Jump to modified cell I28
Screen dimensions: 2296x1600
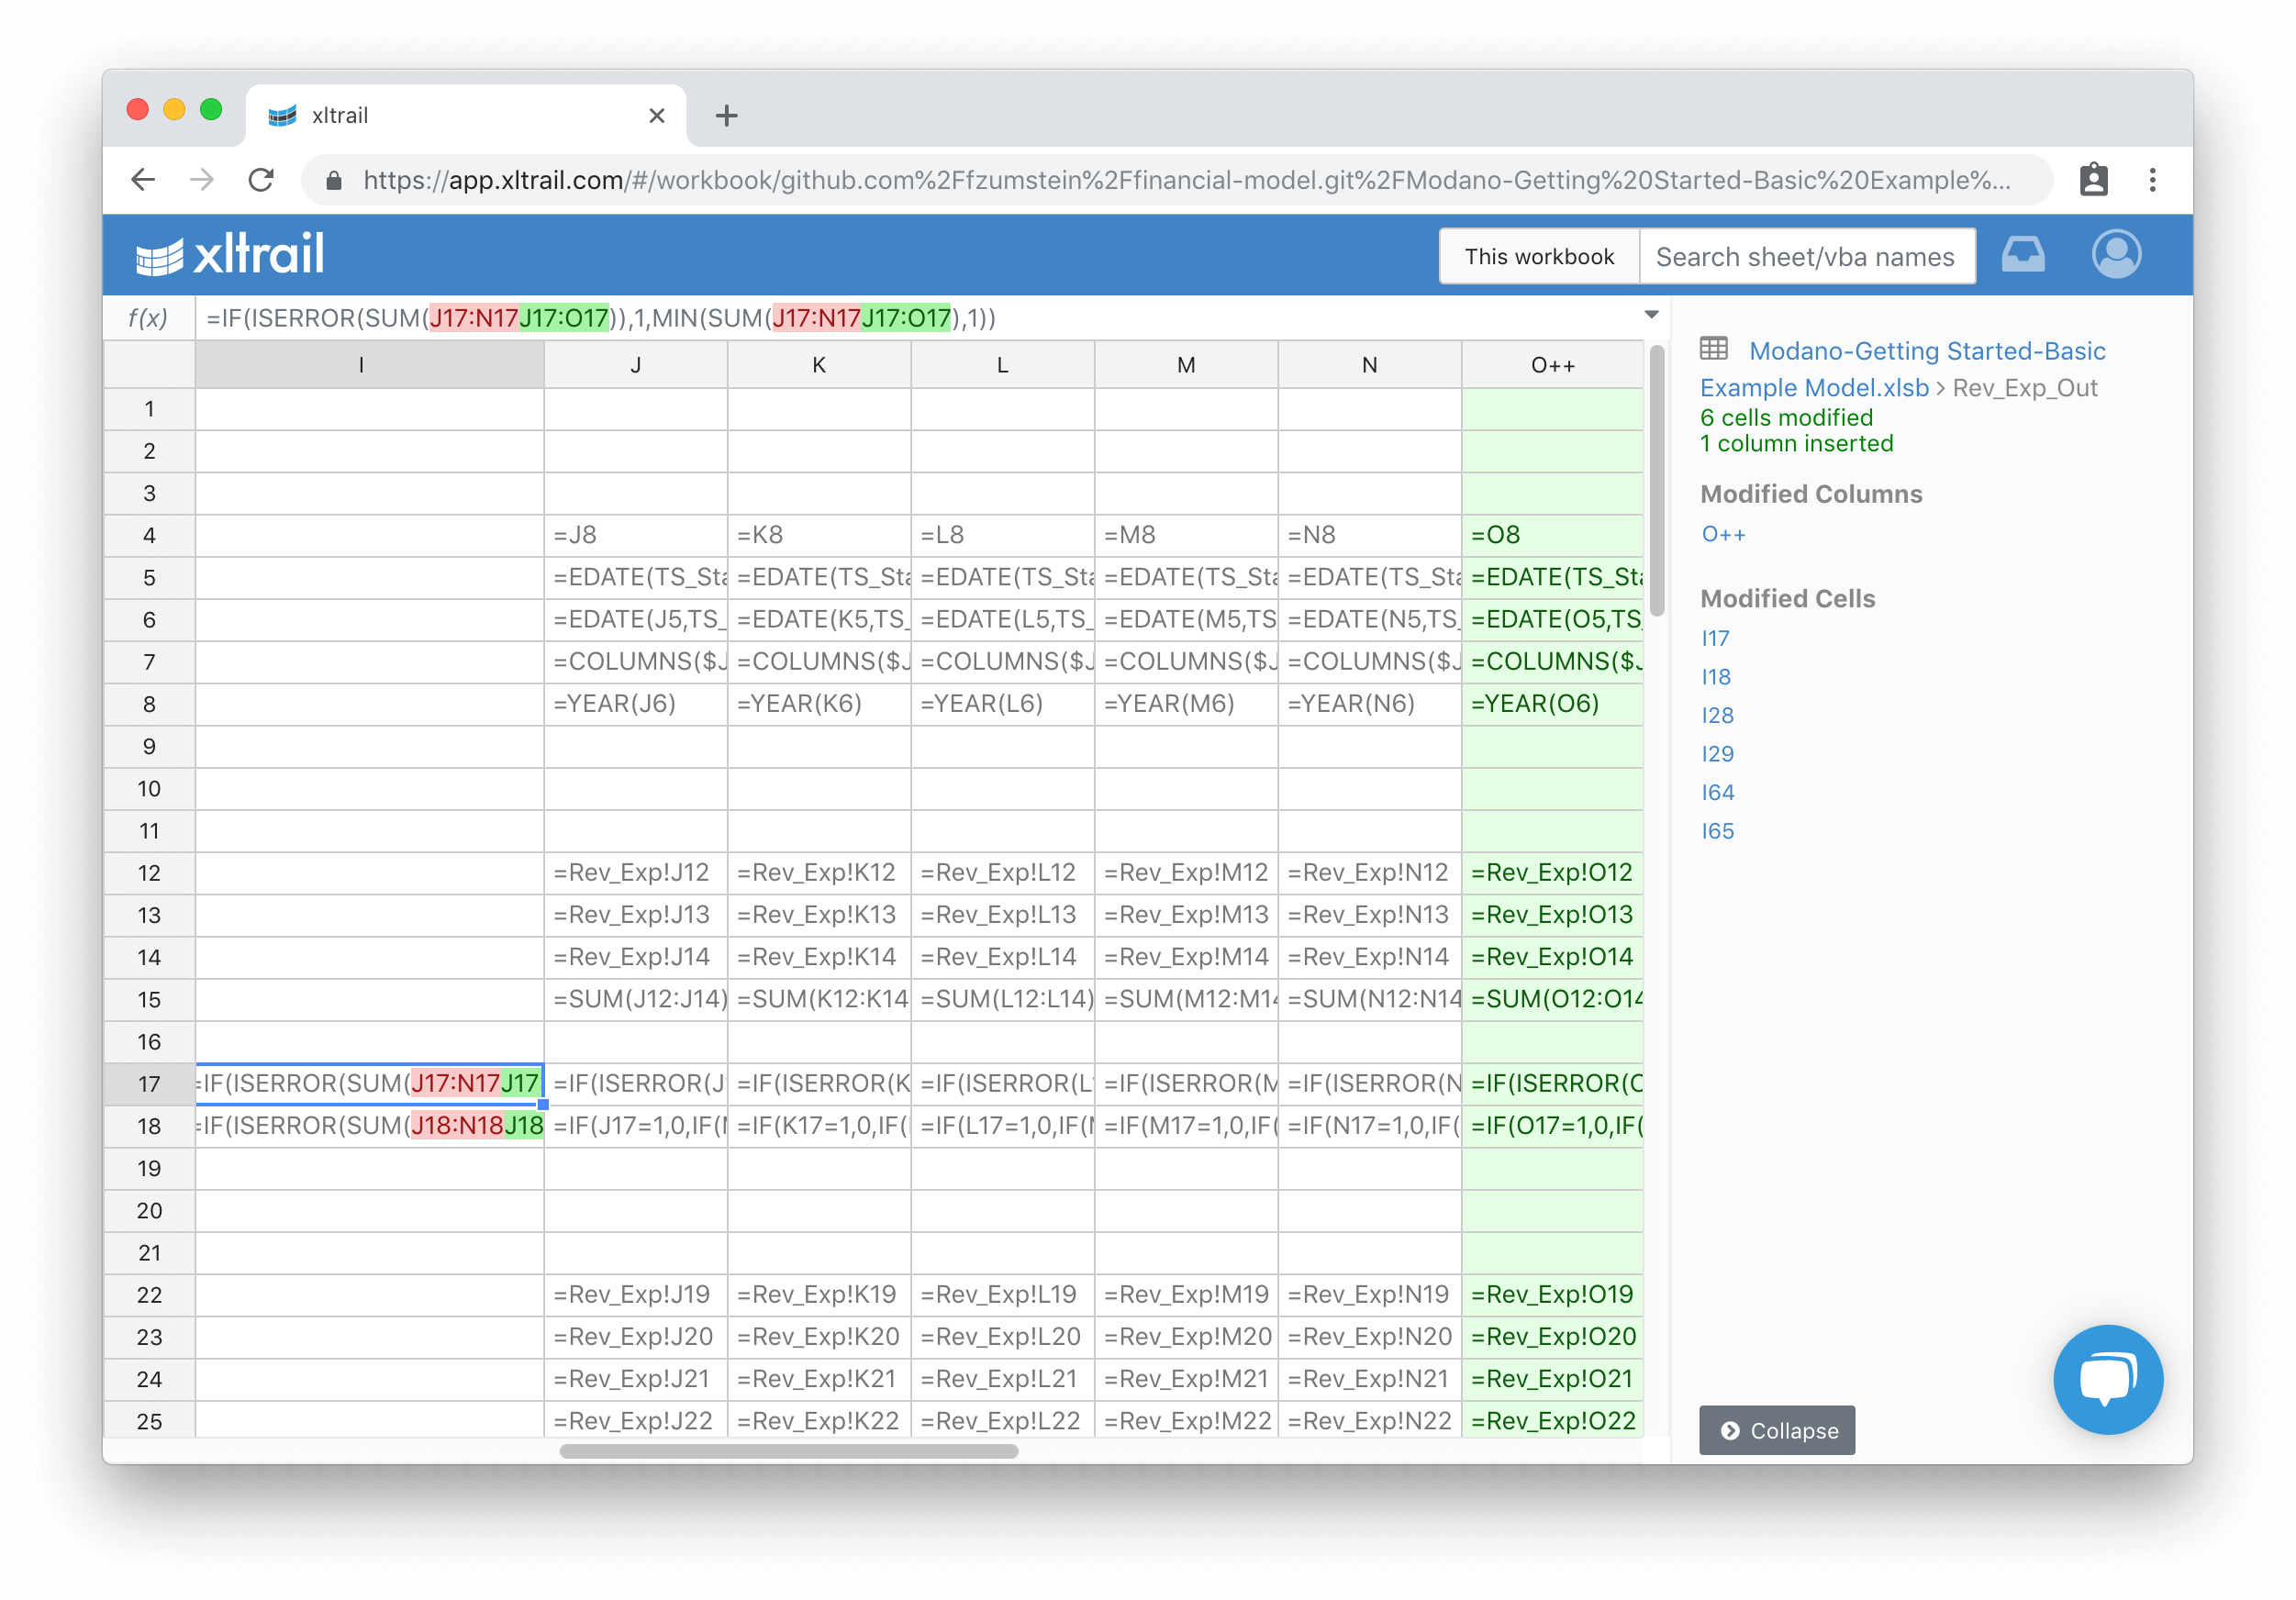coord(1717,715)
